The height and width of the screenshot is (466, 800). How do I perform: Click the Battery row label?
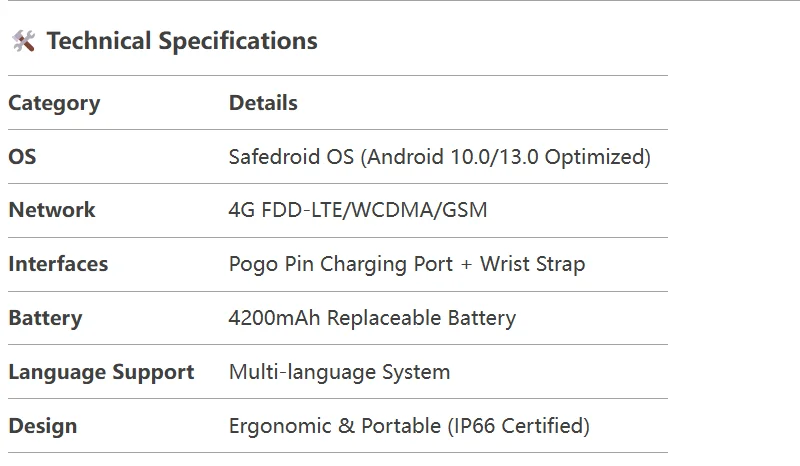pos(45,318)
